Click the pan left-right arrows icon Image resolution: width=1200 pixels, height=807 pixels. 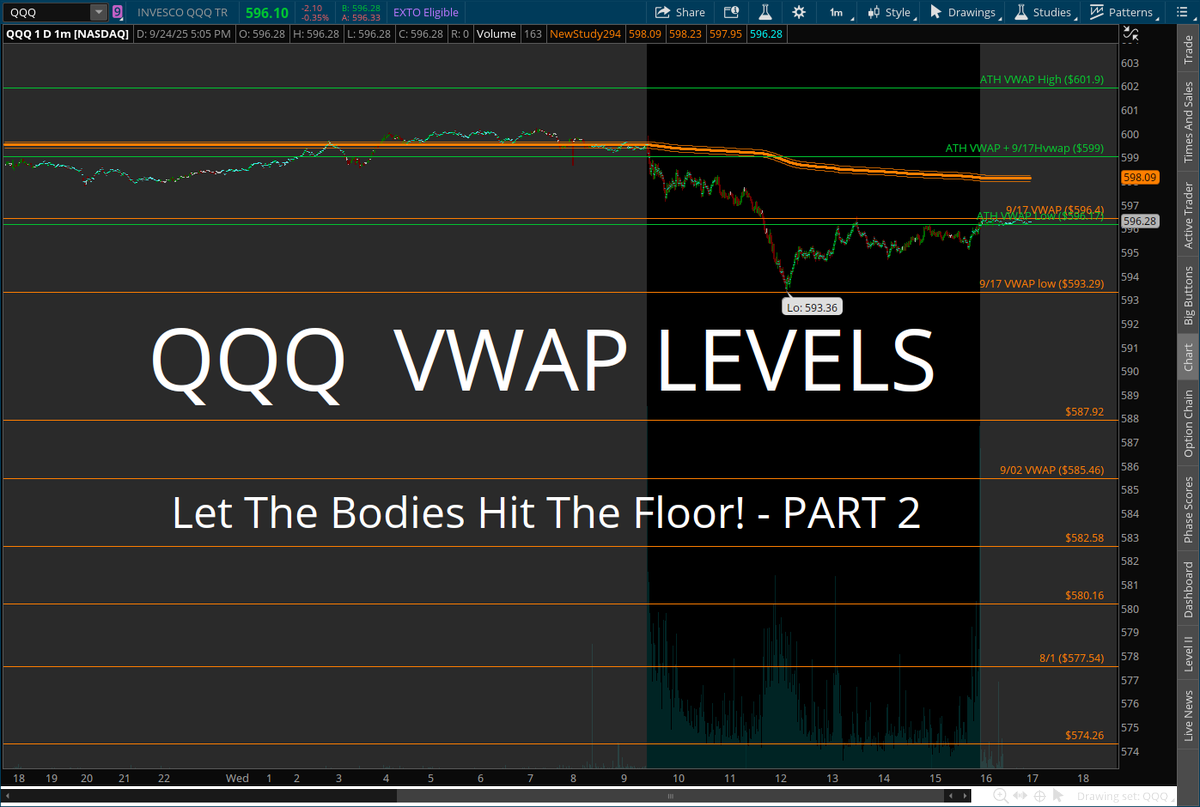1020,796
